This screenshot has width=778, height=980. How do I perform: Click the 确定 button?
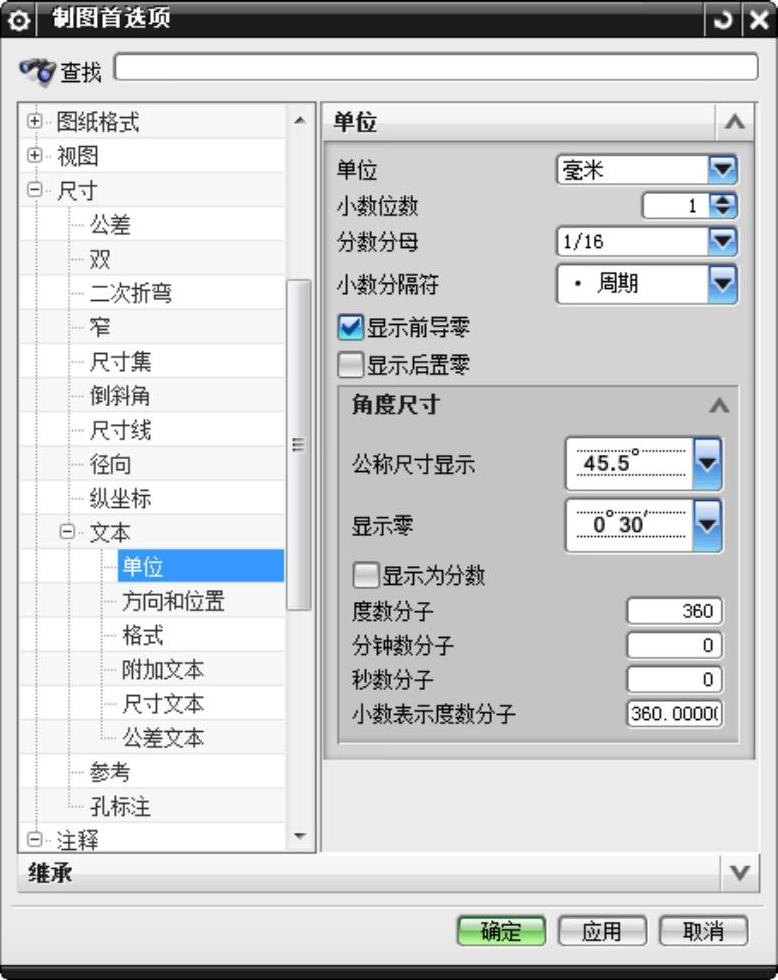(x=501, y=931)
